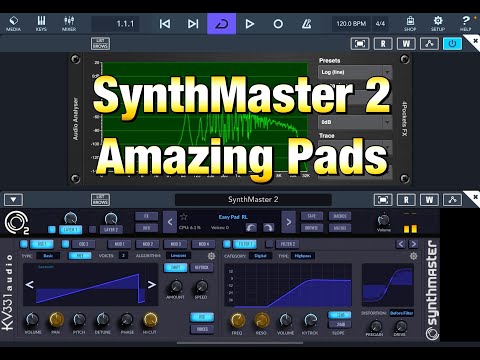Select the OSC 1 tab

42,244
